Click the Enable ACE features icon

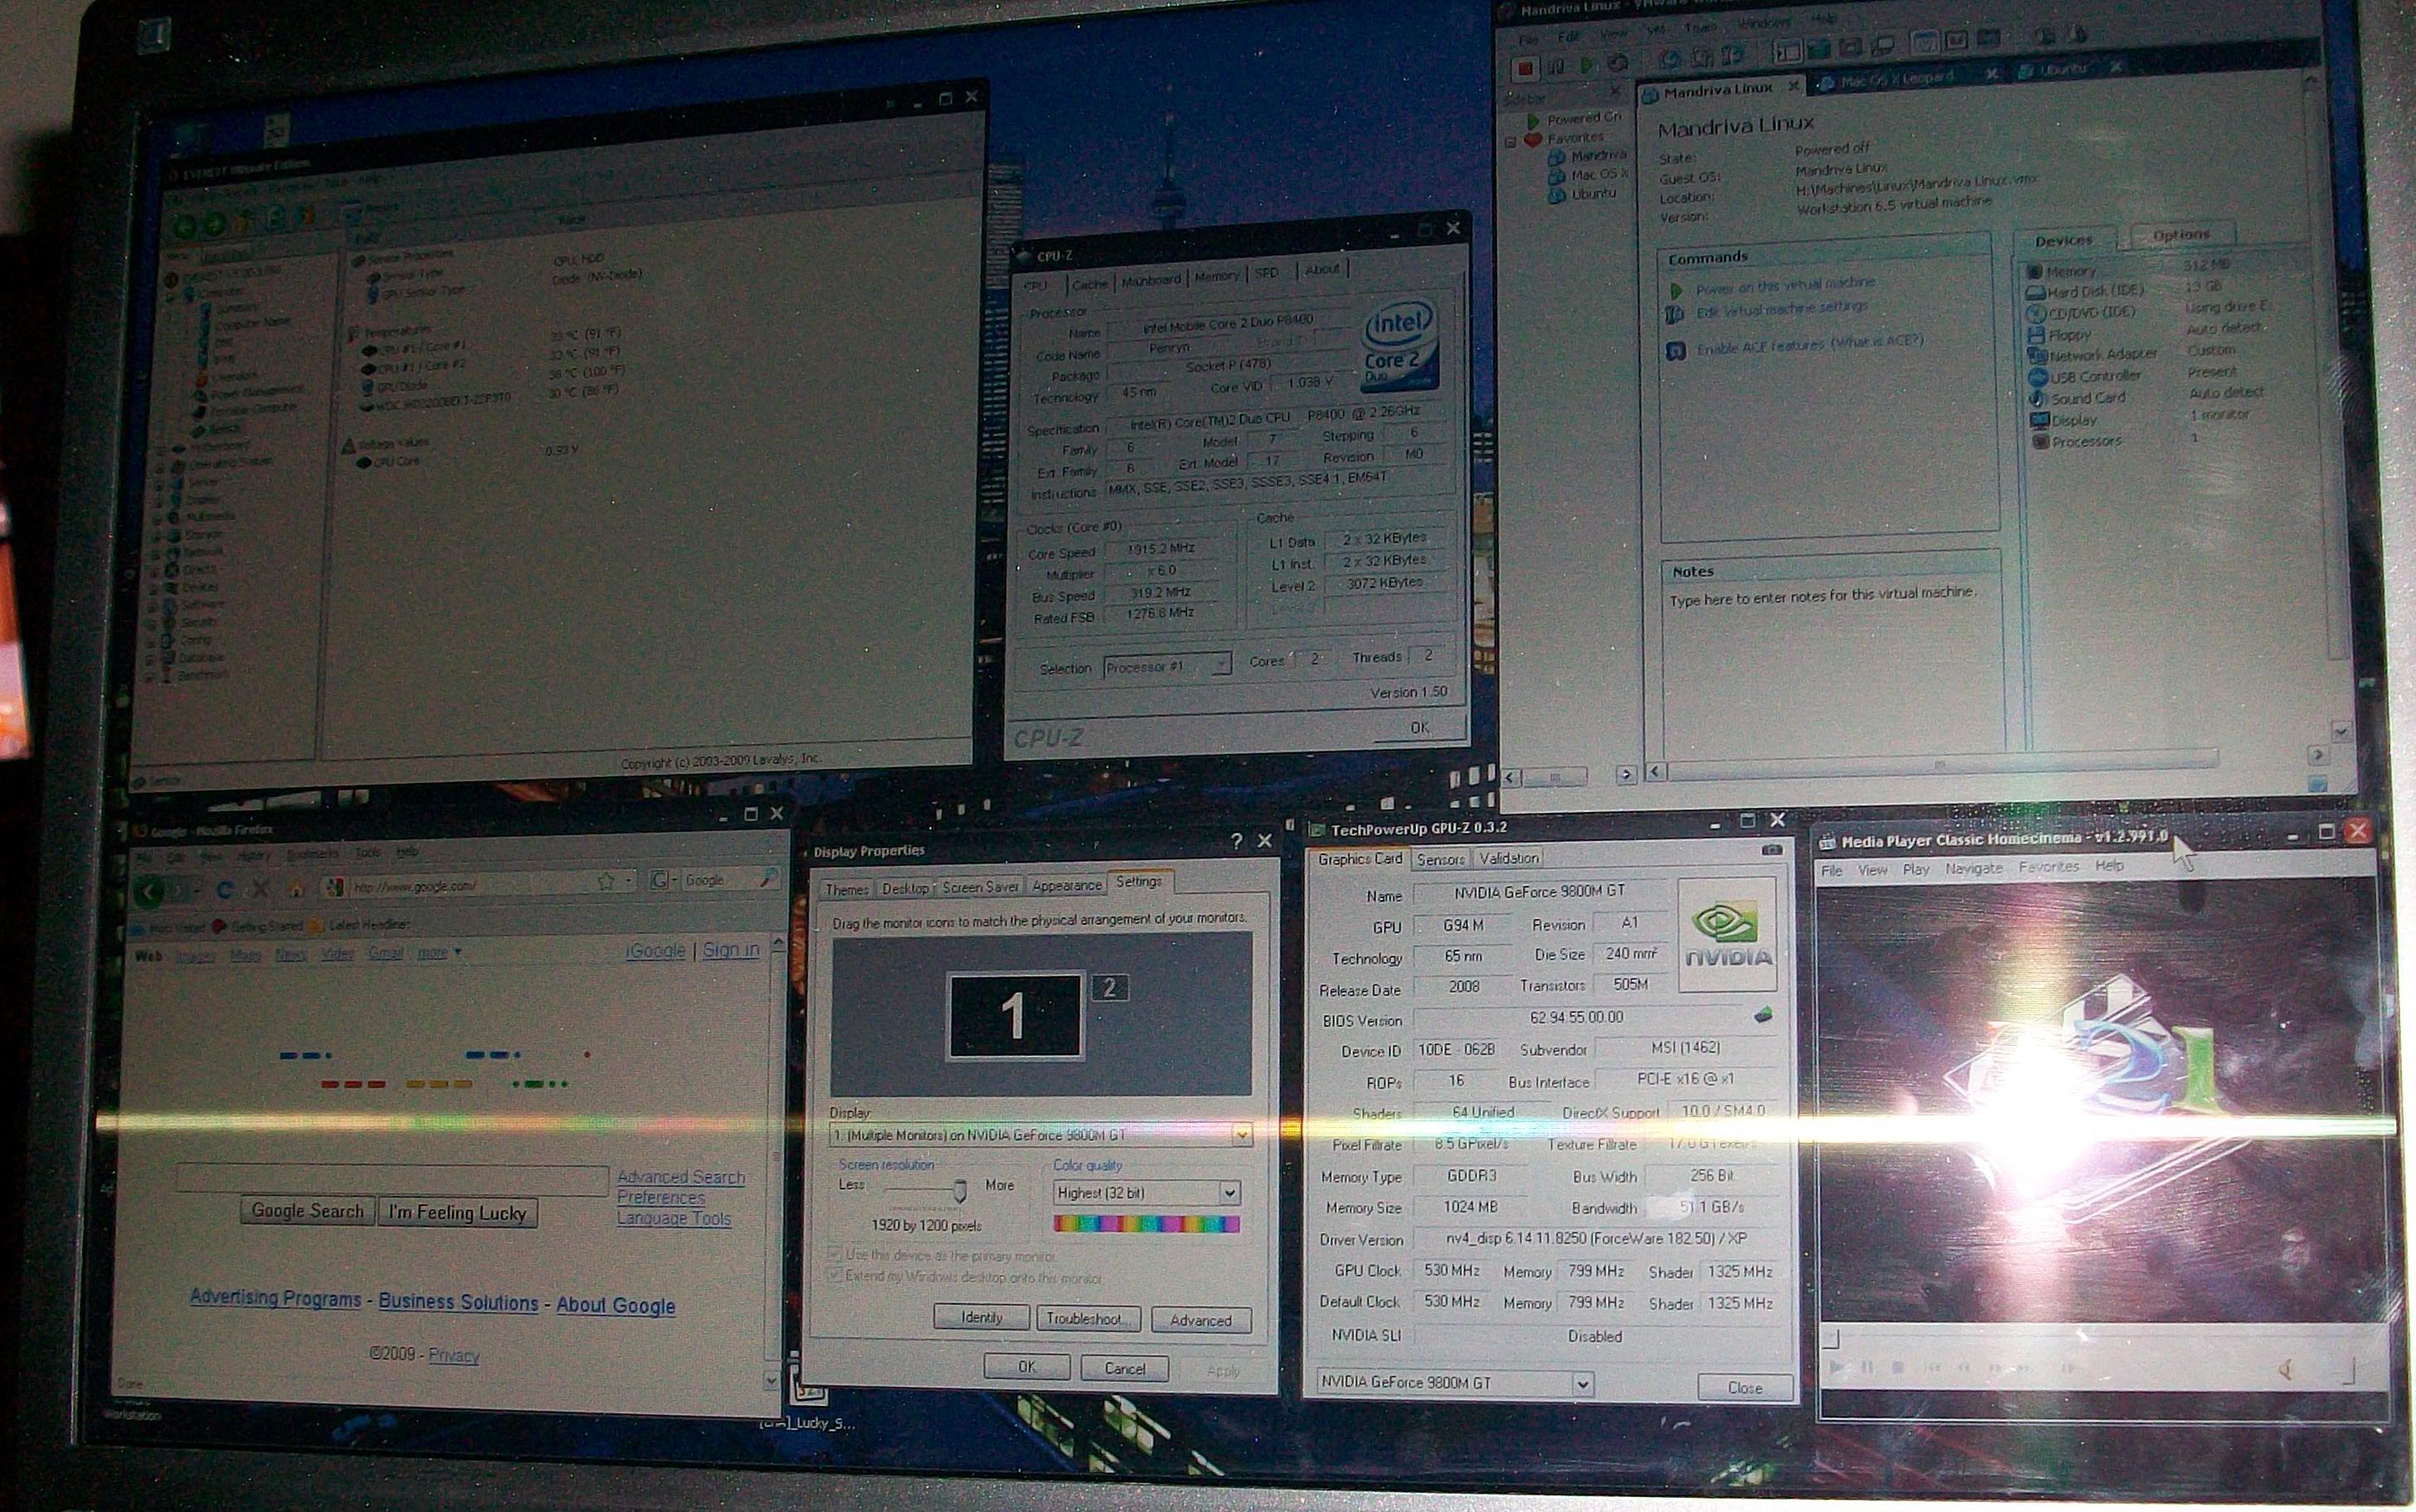pyautogui.click(x=1676, y=351)
